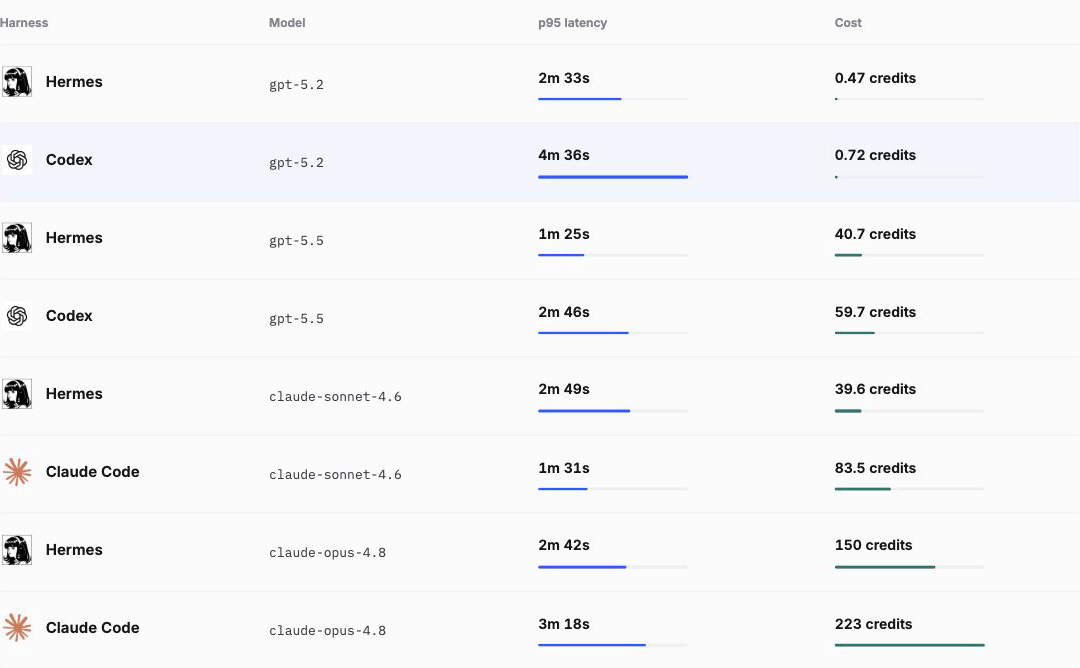Viewport: 1080px width, 668px height.
Task: Click the cost bar under 150 credits
Action: pos(909,567)
